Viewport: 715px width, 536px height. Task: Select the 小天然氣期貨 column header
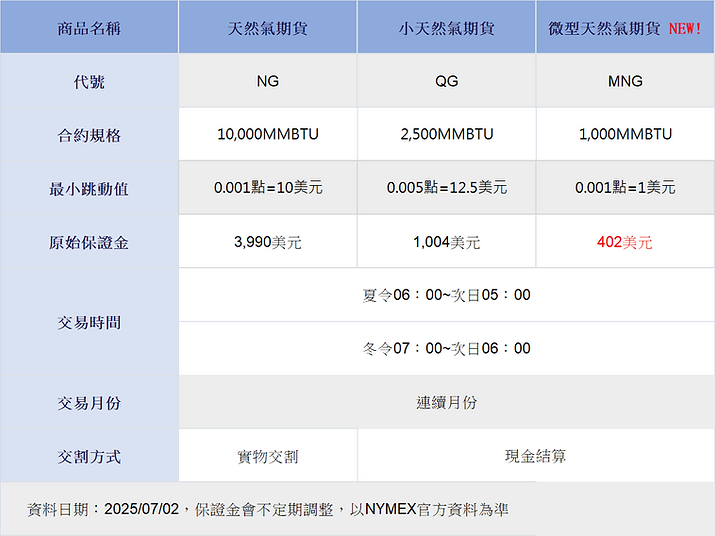446,28
